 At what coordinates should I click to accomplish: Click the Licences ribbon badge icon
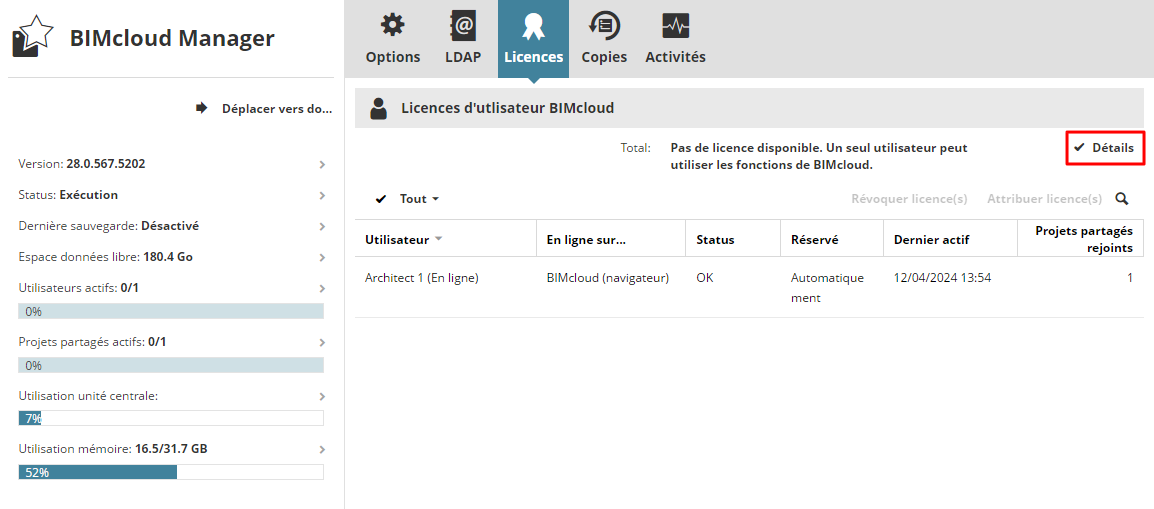533,27
